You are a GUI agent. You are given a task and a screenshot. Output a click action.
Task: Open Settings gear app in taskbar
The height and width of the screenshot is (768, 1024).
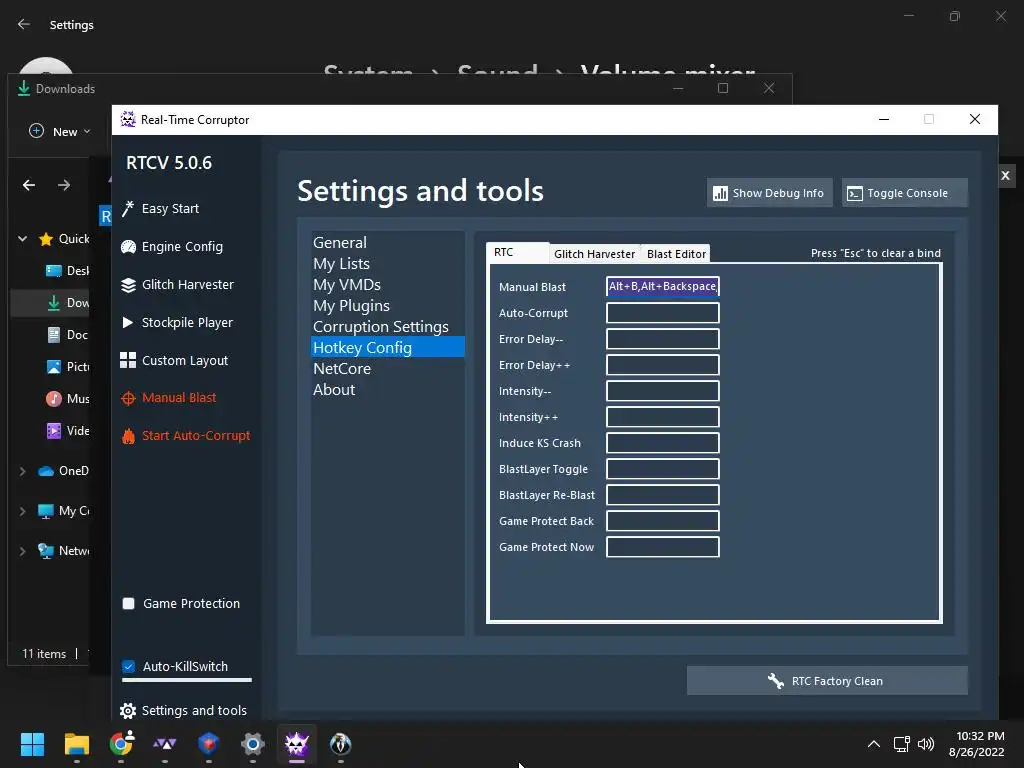(253, 744)
